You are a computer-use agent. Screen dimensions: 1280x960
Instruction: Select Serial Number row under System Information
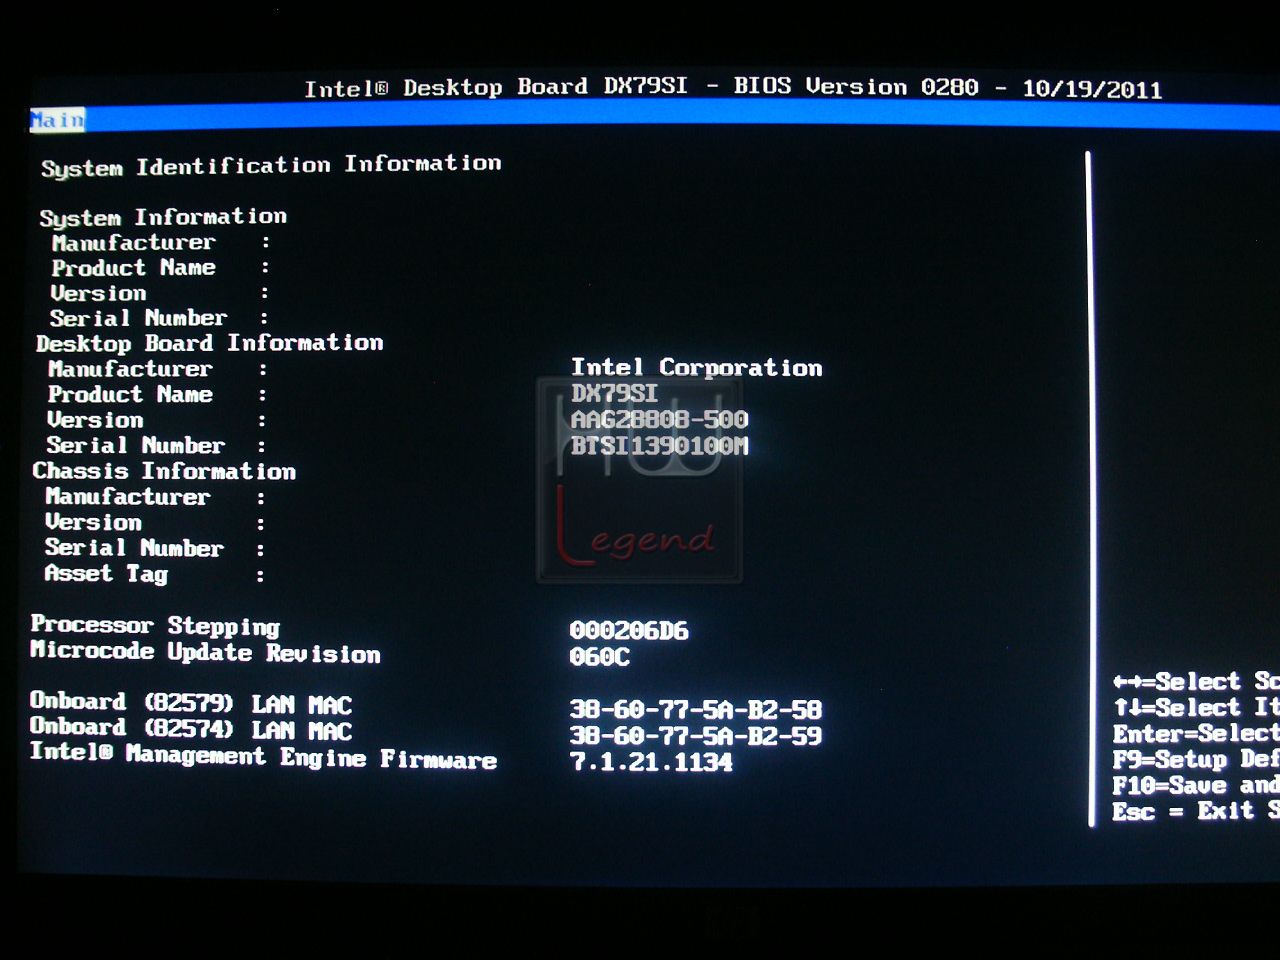coord(160,318)
